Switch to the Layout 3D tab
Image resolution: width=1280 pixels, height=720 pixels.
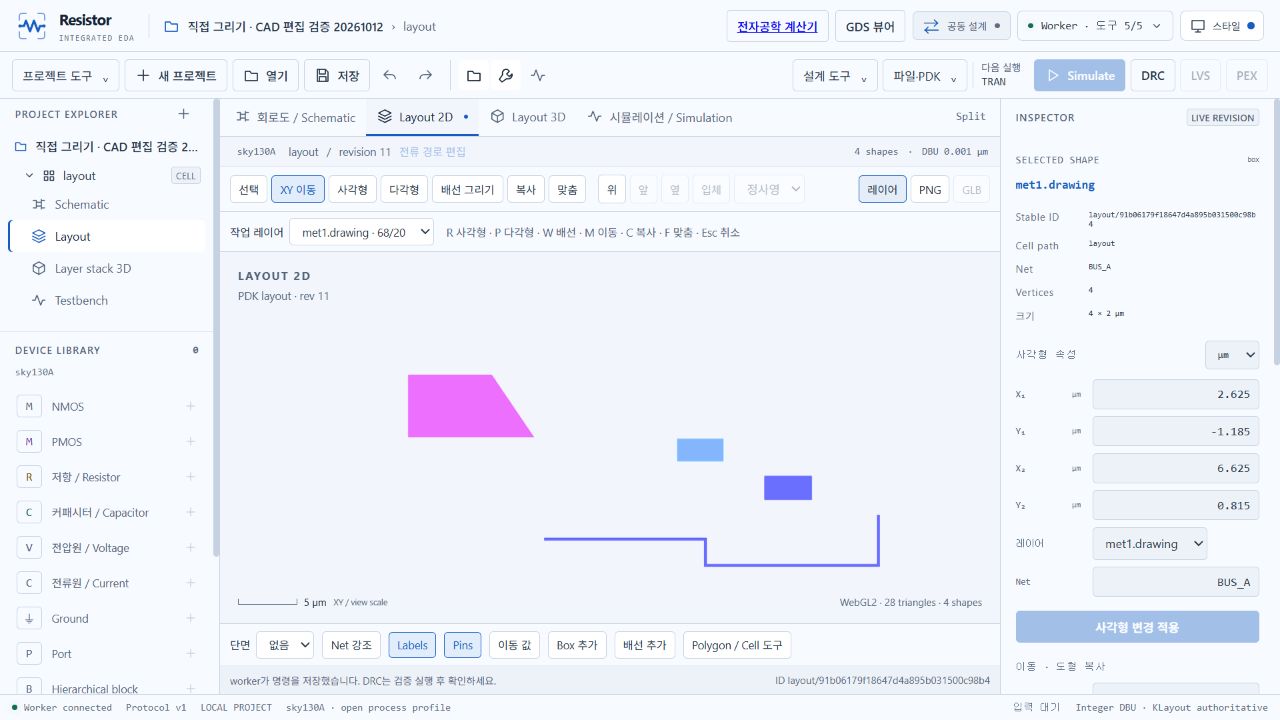tap(528, 117)
